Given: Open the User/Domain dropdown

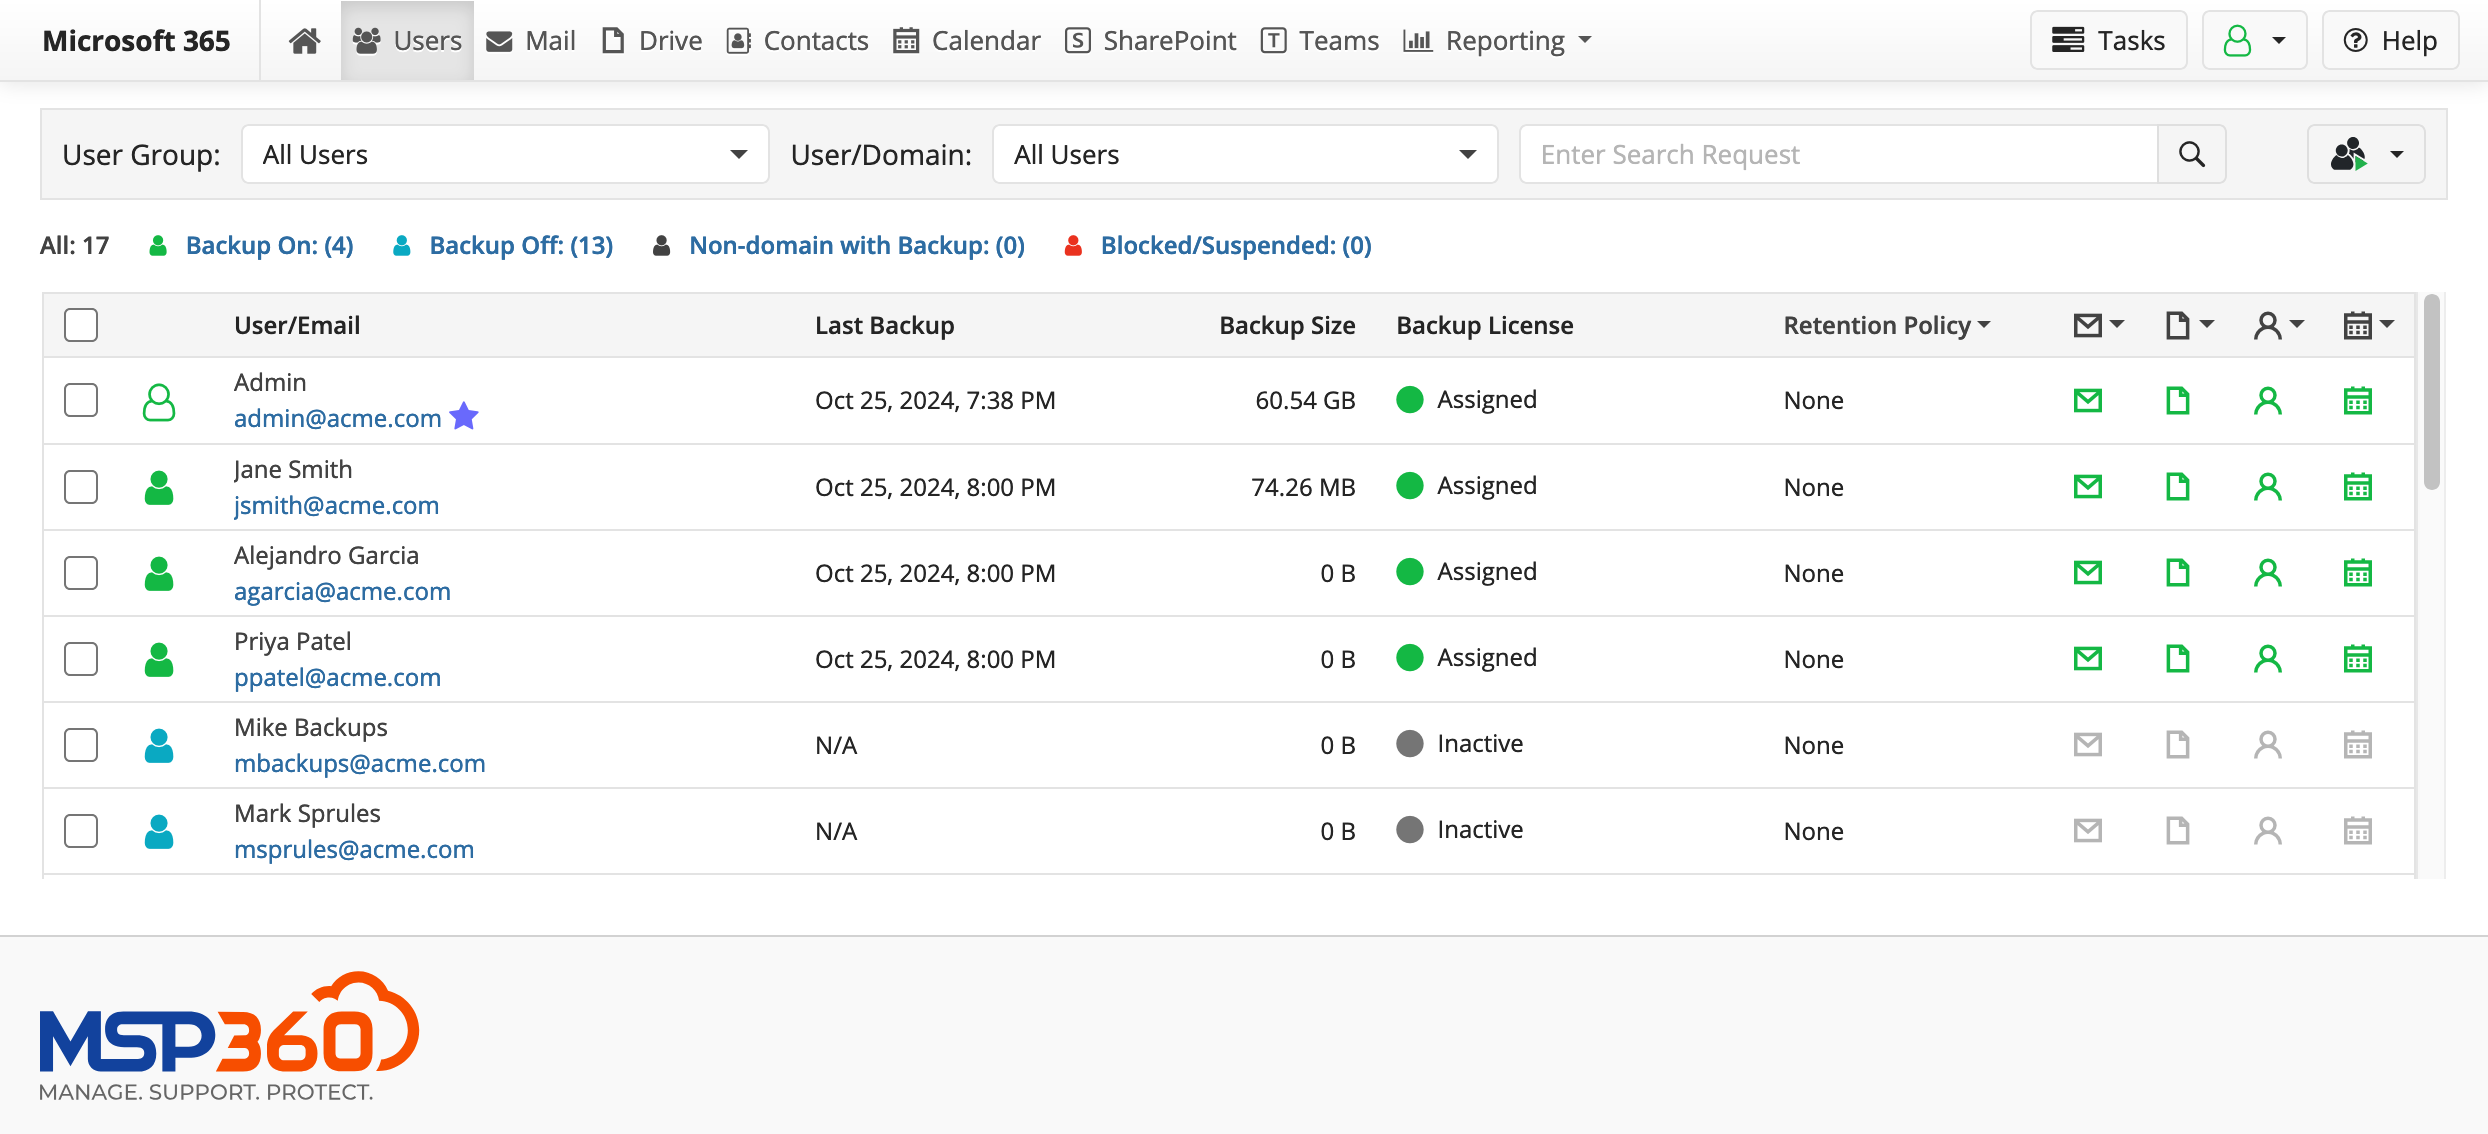Looking at the screenshot, I should point(1245,154).
